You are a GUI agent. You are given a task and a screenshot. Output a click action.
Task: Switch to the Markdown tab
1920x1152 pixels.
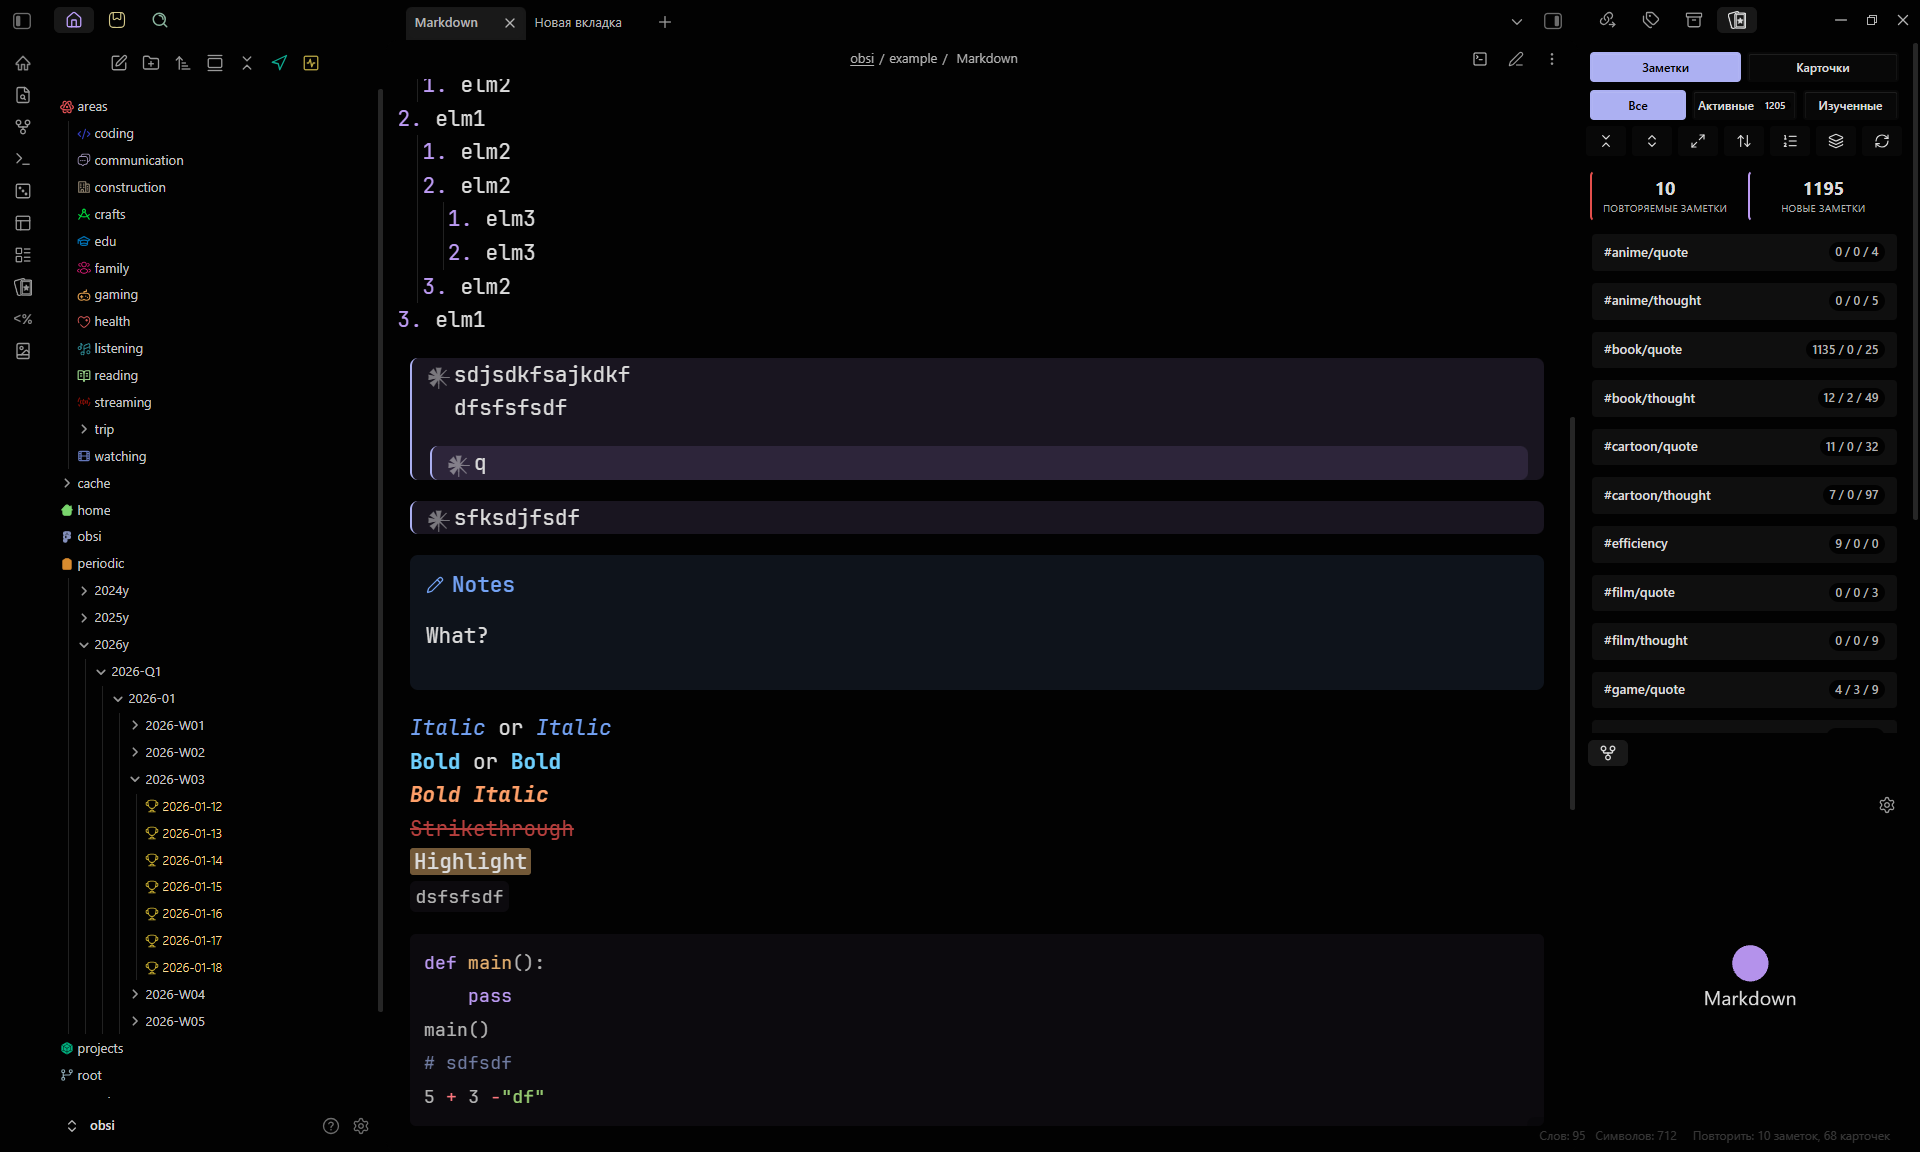447,22
